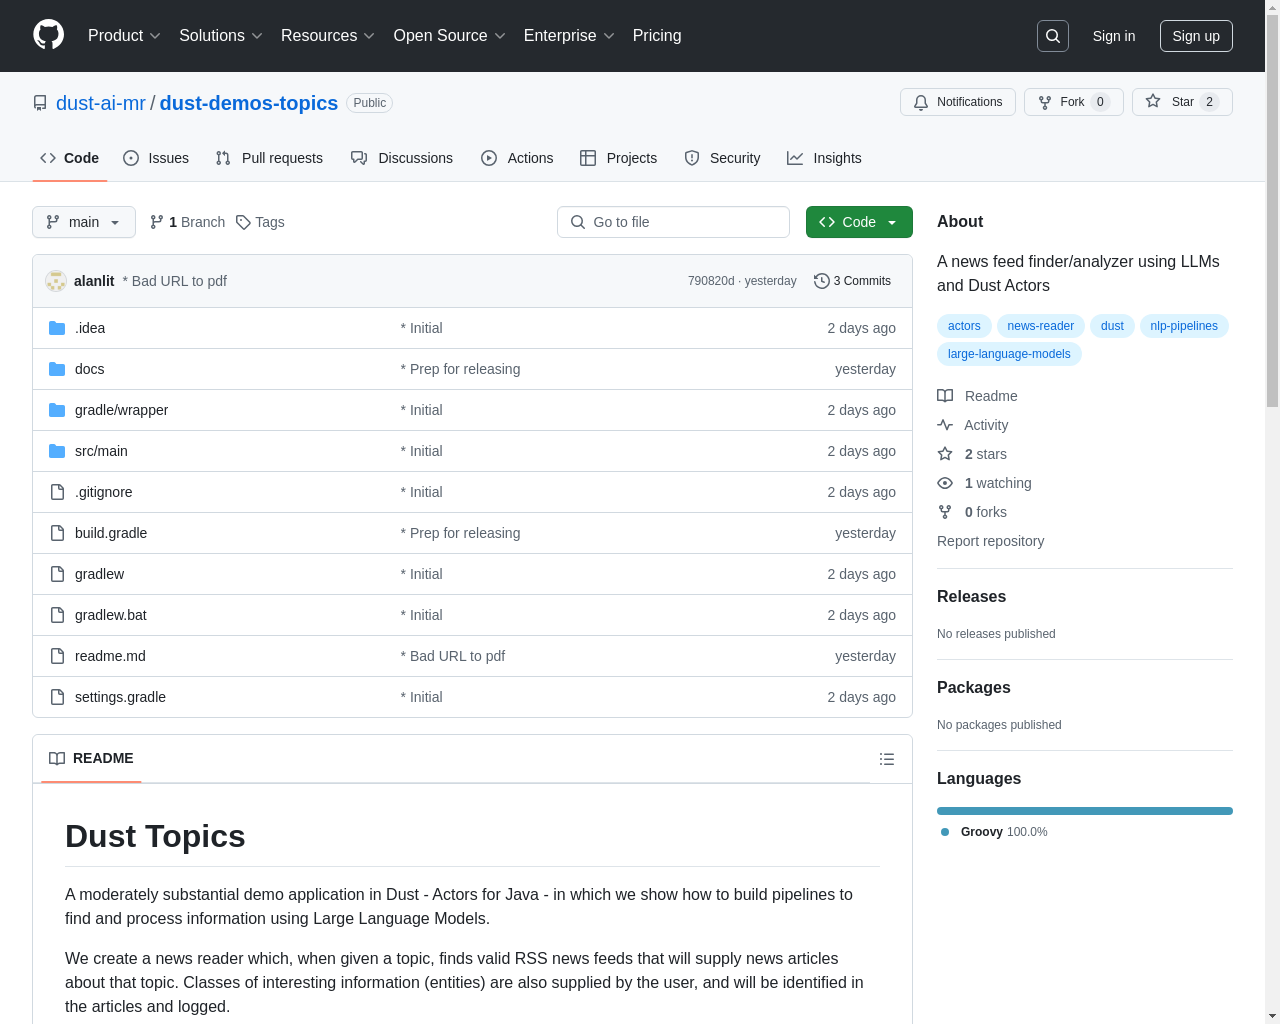Click the stars icon in About
1280x1024 pixels.
(945, 454)
